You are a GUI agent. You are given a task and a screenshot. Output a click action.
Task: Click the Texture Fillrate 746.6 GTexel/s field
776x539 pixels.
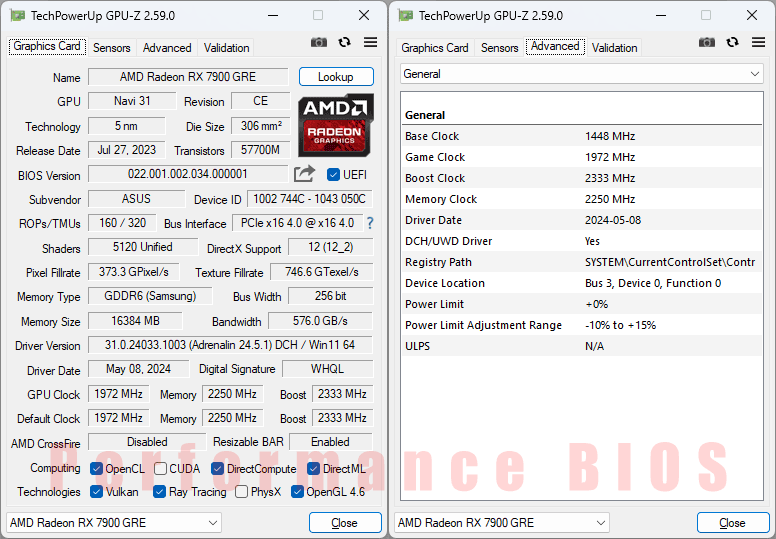(x=321, y=272)
